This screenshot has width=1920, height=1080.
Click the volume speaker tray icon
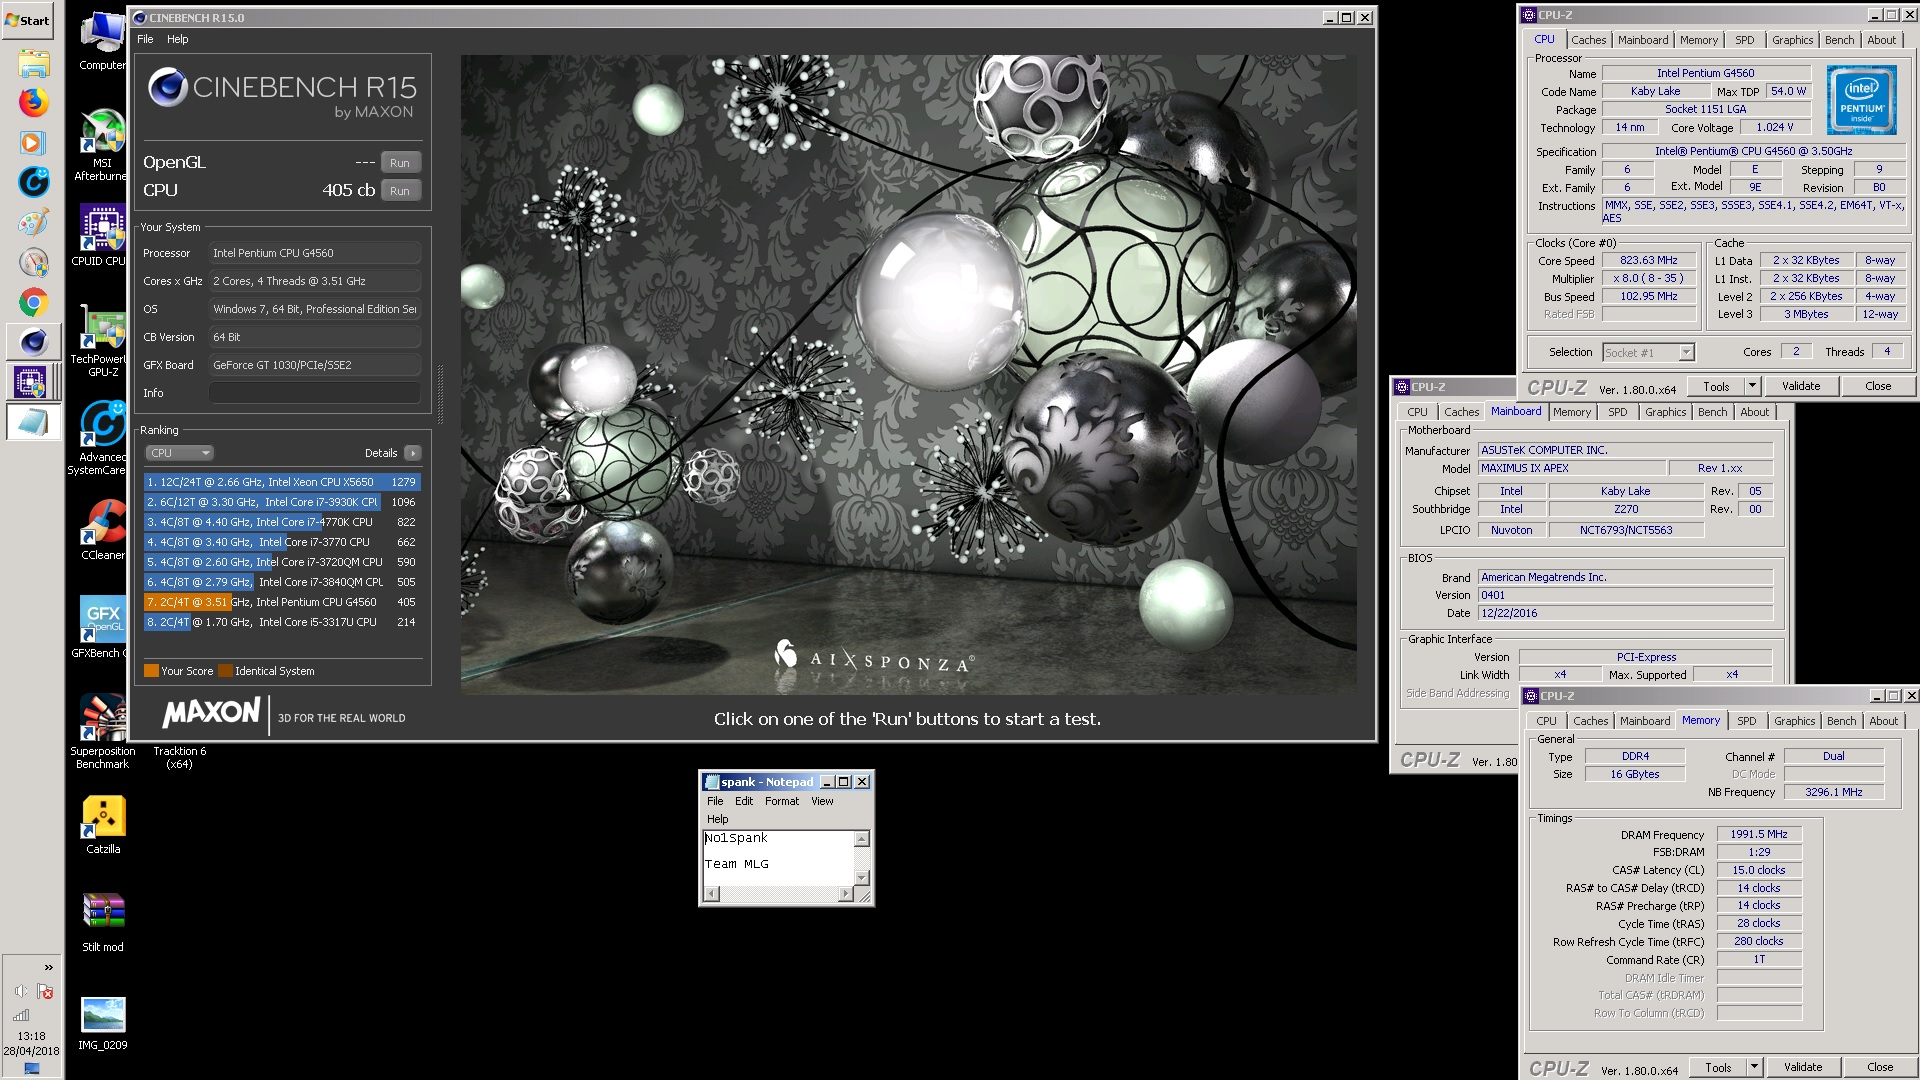pyautogui.click(x=21, y=991)
